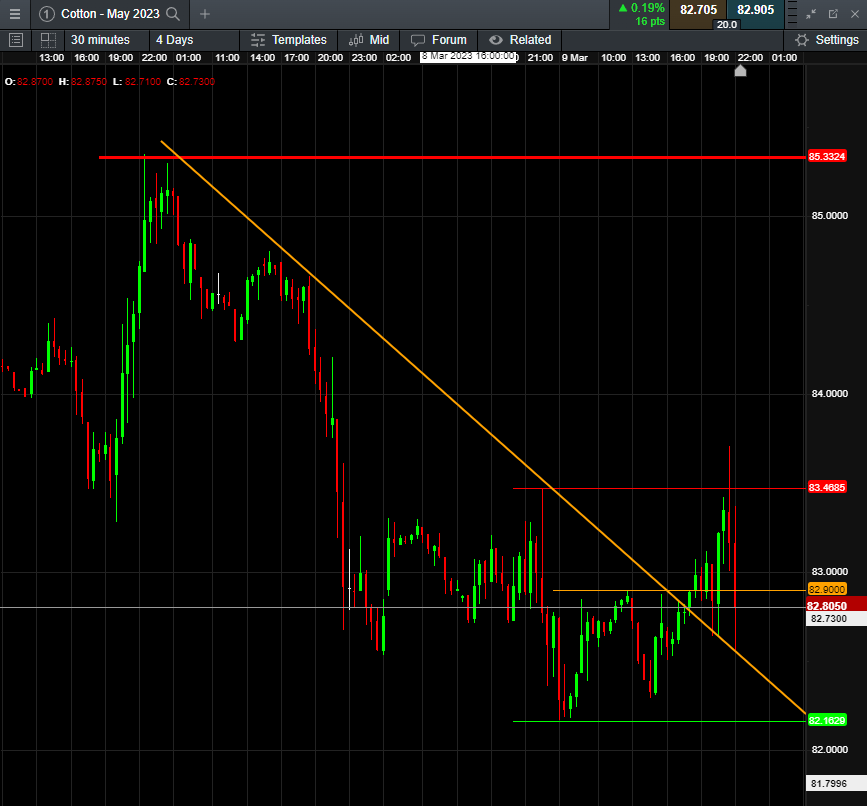Select the 85.3324 red line price tag
Image resolution: width=867 pixels, height=806 pixels.
827,156
